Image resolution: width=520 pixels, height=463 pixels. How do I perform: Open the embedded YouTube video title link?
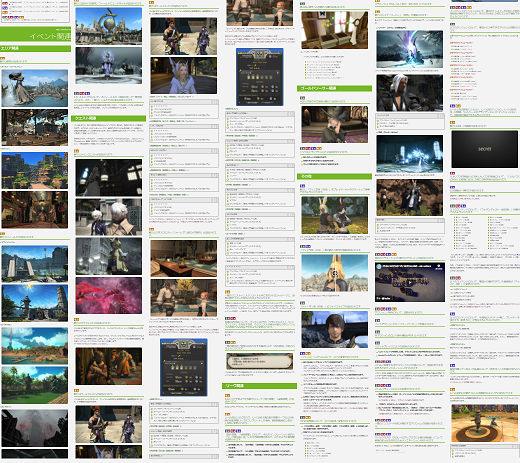[x=407, y=266]
